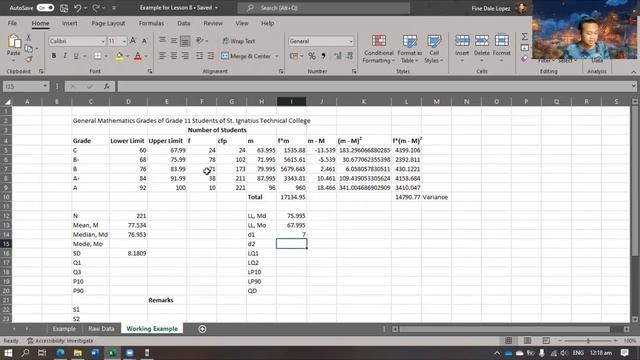
Task: Cut selection with scissors icon
Action: click(29, 38)
